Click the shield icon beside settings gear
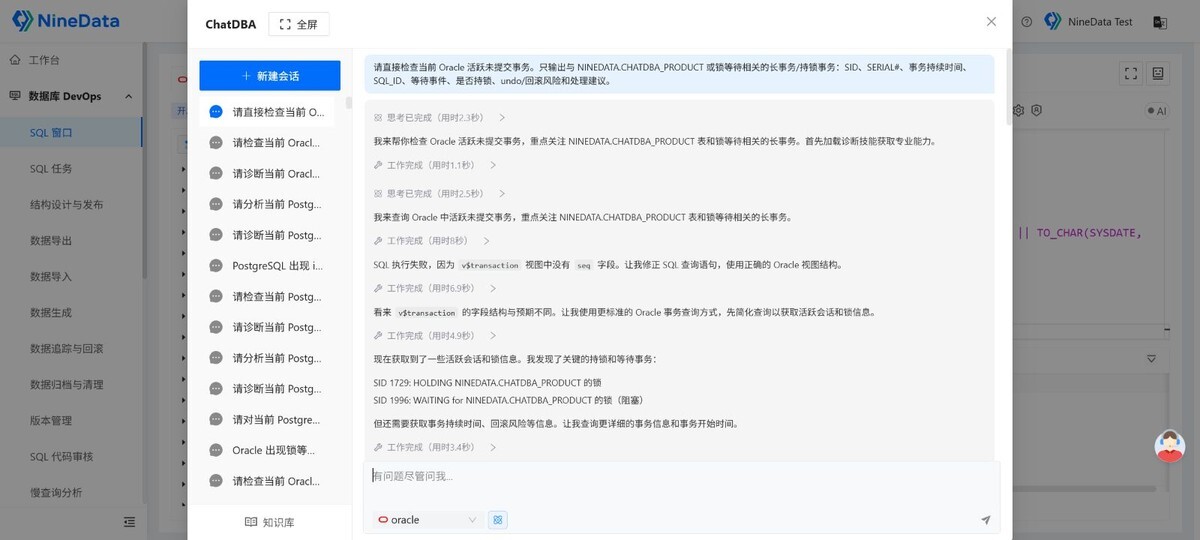The image size is (1200, 540). coord(1037,111)
